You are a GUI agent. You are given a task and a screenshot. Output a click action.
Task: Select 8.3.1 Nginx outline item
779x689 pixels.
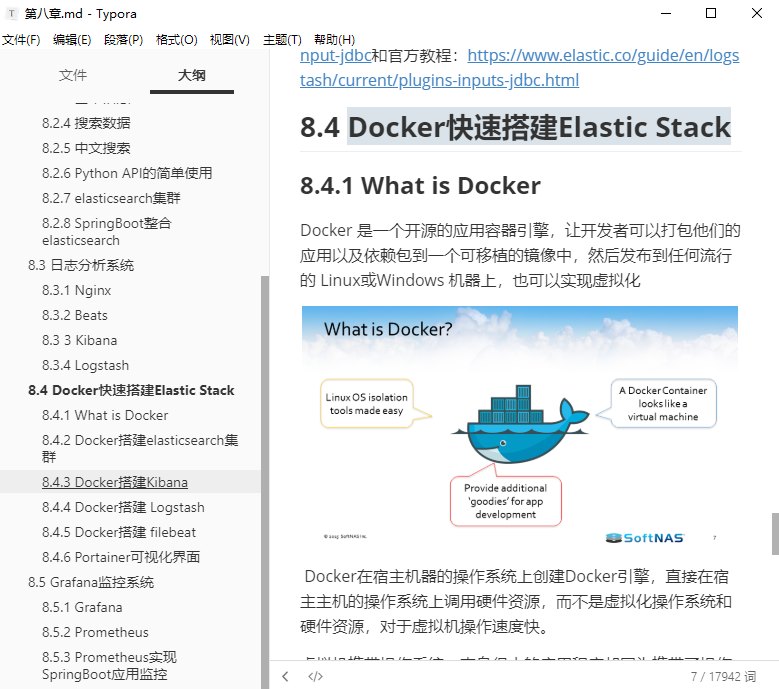point(77,290)
